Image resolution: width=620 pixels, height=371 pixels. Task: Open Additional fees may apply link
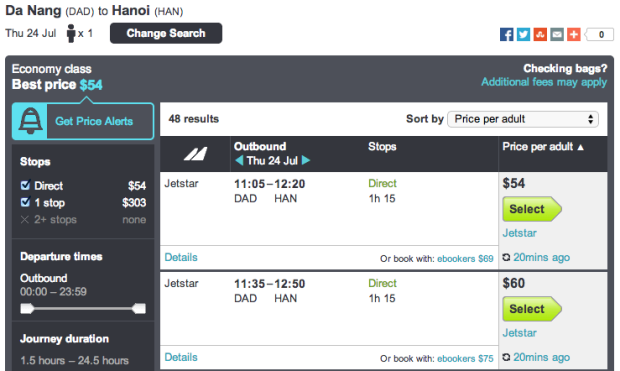[x=544, y=82]
